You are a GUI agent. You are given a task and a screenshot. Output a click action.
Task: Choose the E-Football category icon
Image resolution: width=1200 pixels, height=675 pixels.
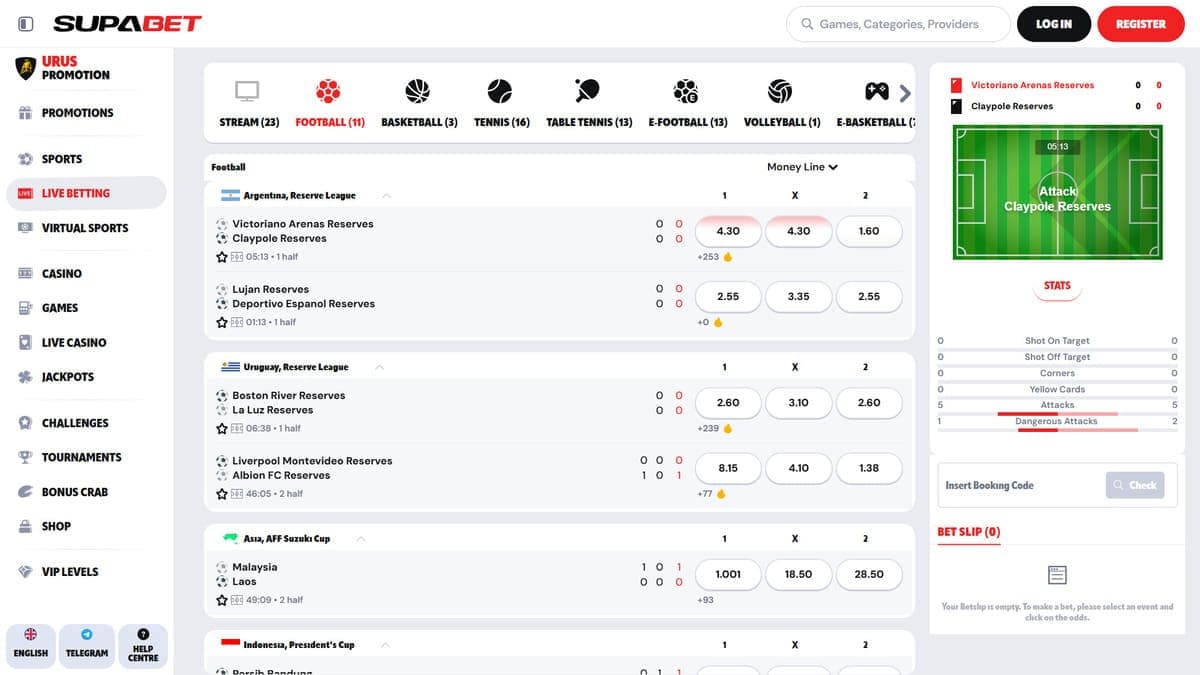(686, 92)
